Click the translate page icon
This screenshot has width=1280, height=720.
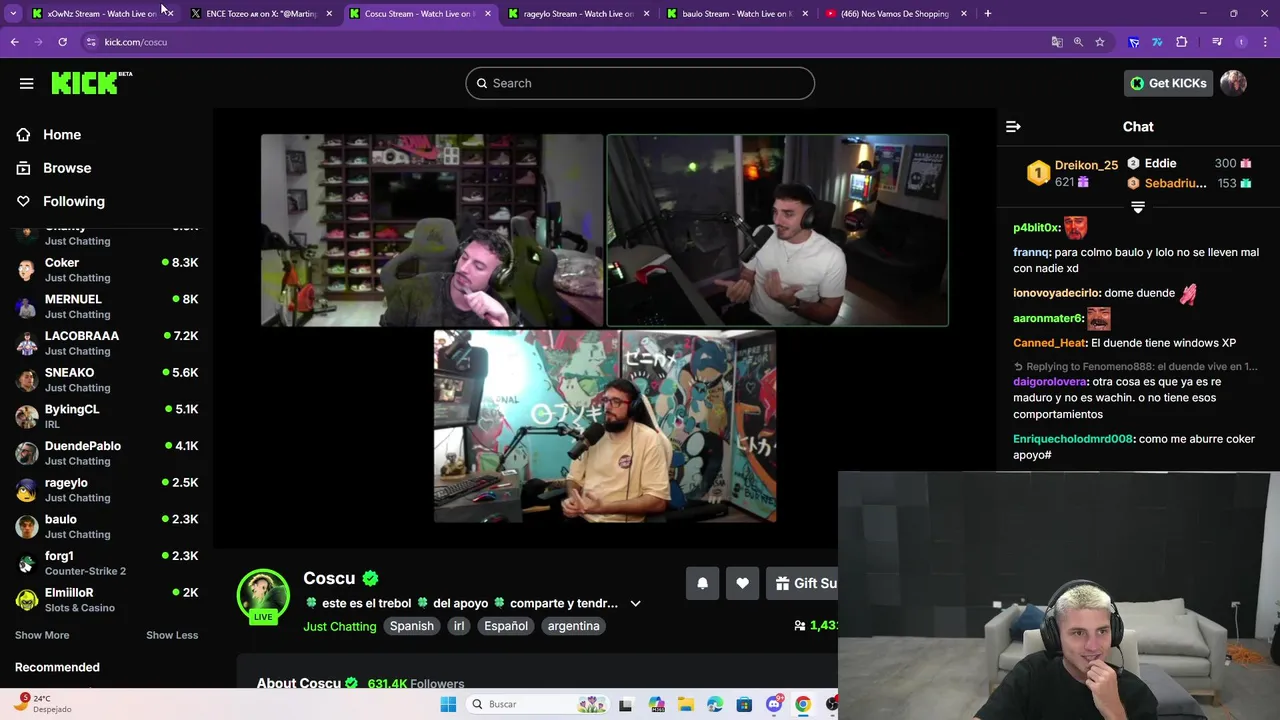pyautogui.click(x=1057, y=42)
